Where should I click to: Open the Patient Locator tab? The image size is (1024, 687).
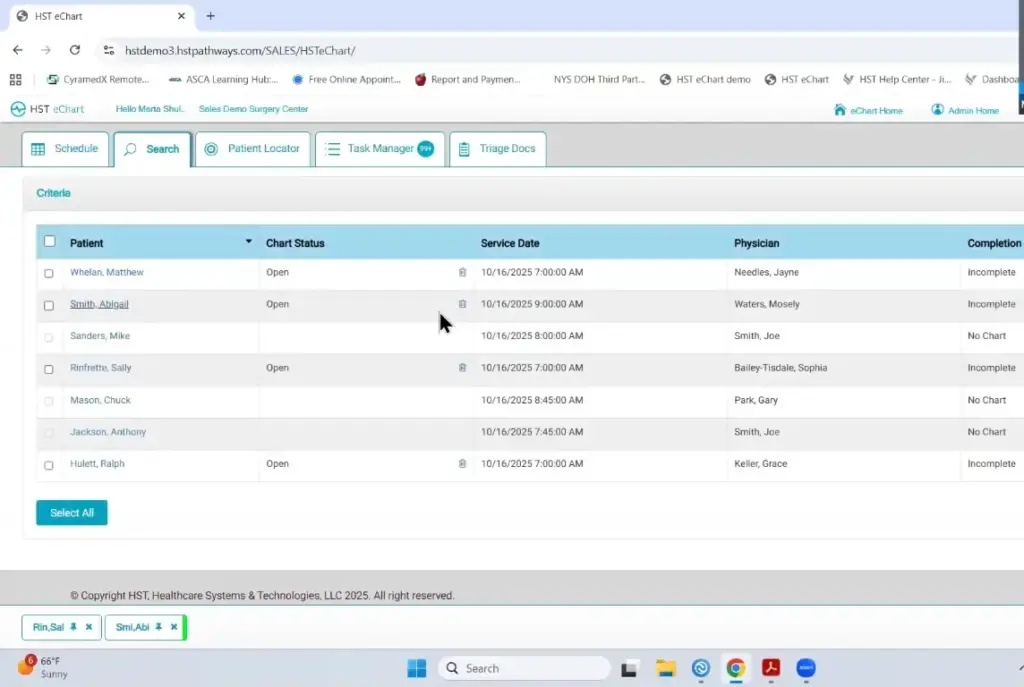click(x=252, y=149)
